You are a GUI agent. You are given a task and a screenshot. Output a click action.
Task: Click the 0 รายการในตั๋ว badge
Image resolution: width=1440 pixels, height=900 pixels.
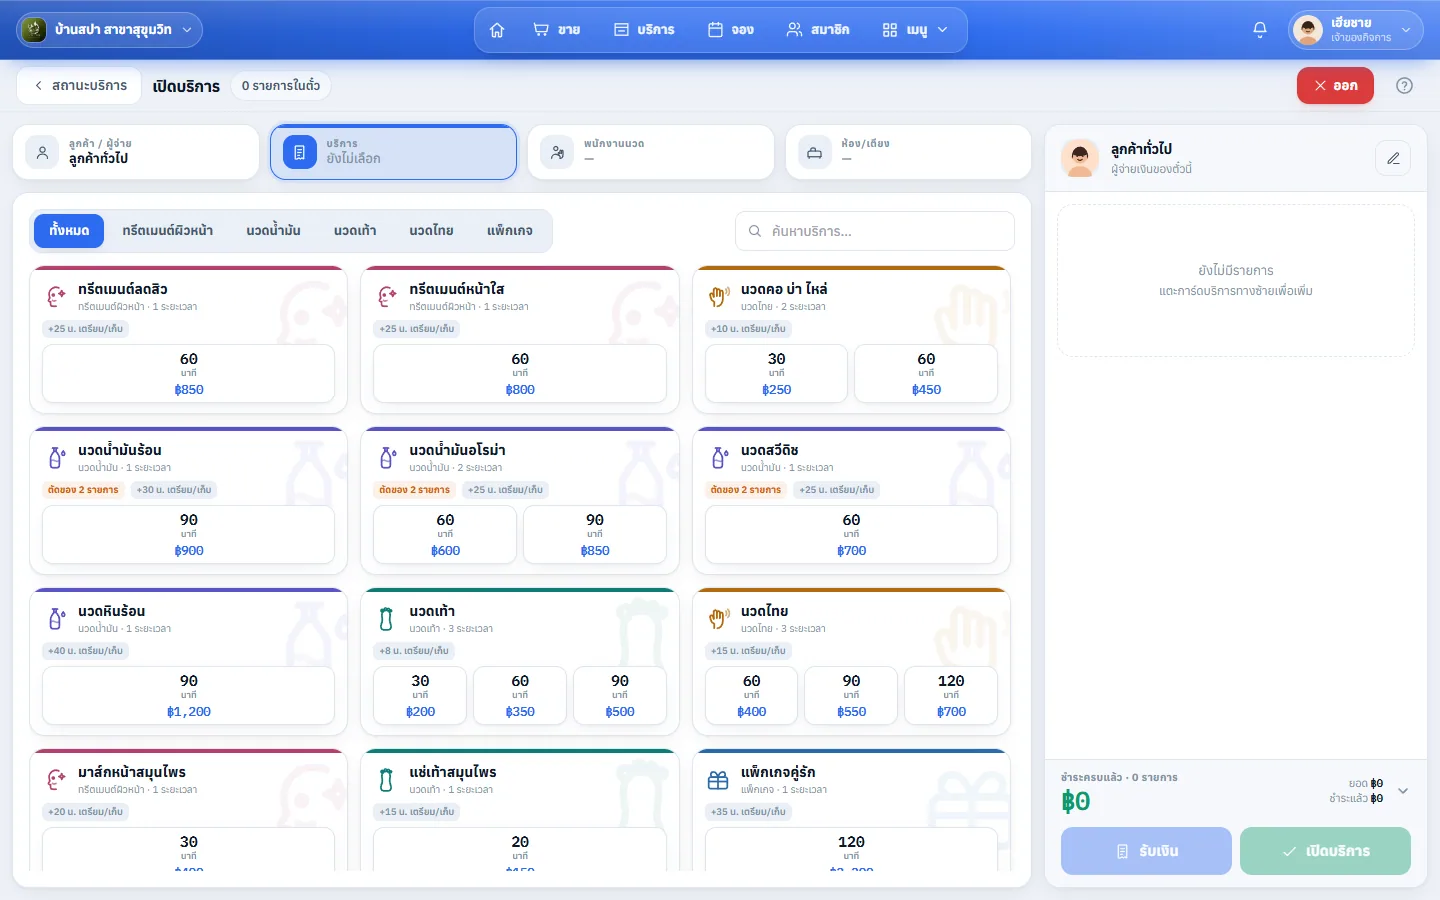click(281, 86)
